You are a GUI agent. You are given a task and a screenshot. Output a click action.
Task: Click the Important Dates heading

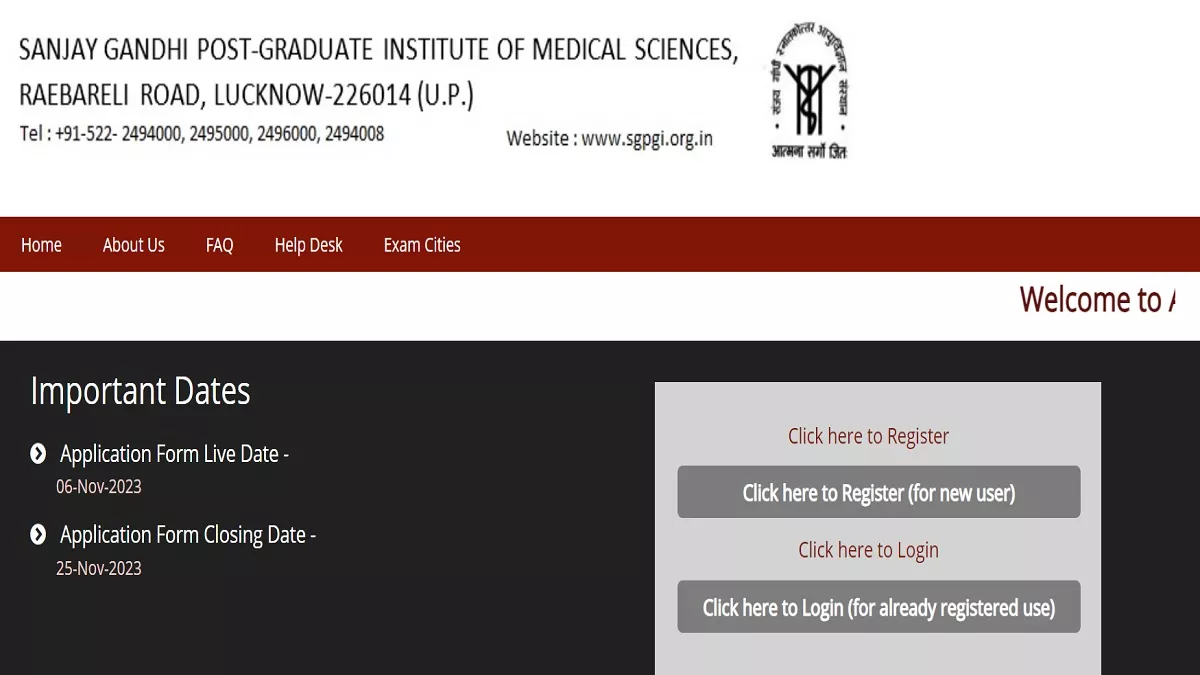coord(140,391)
